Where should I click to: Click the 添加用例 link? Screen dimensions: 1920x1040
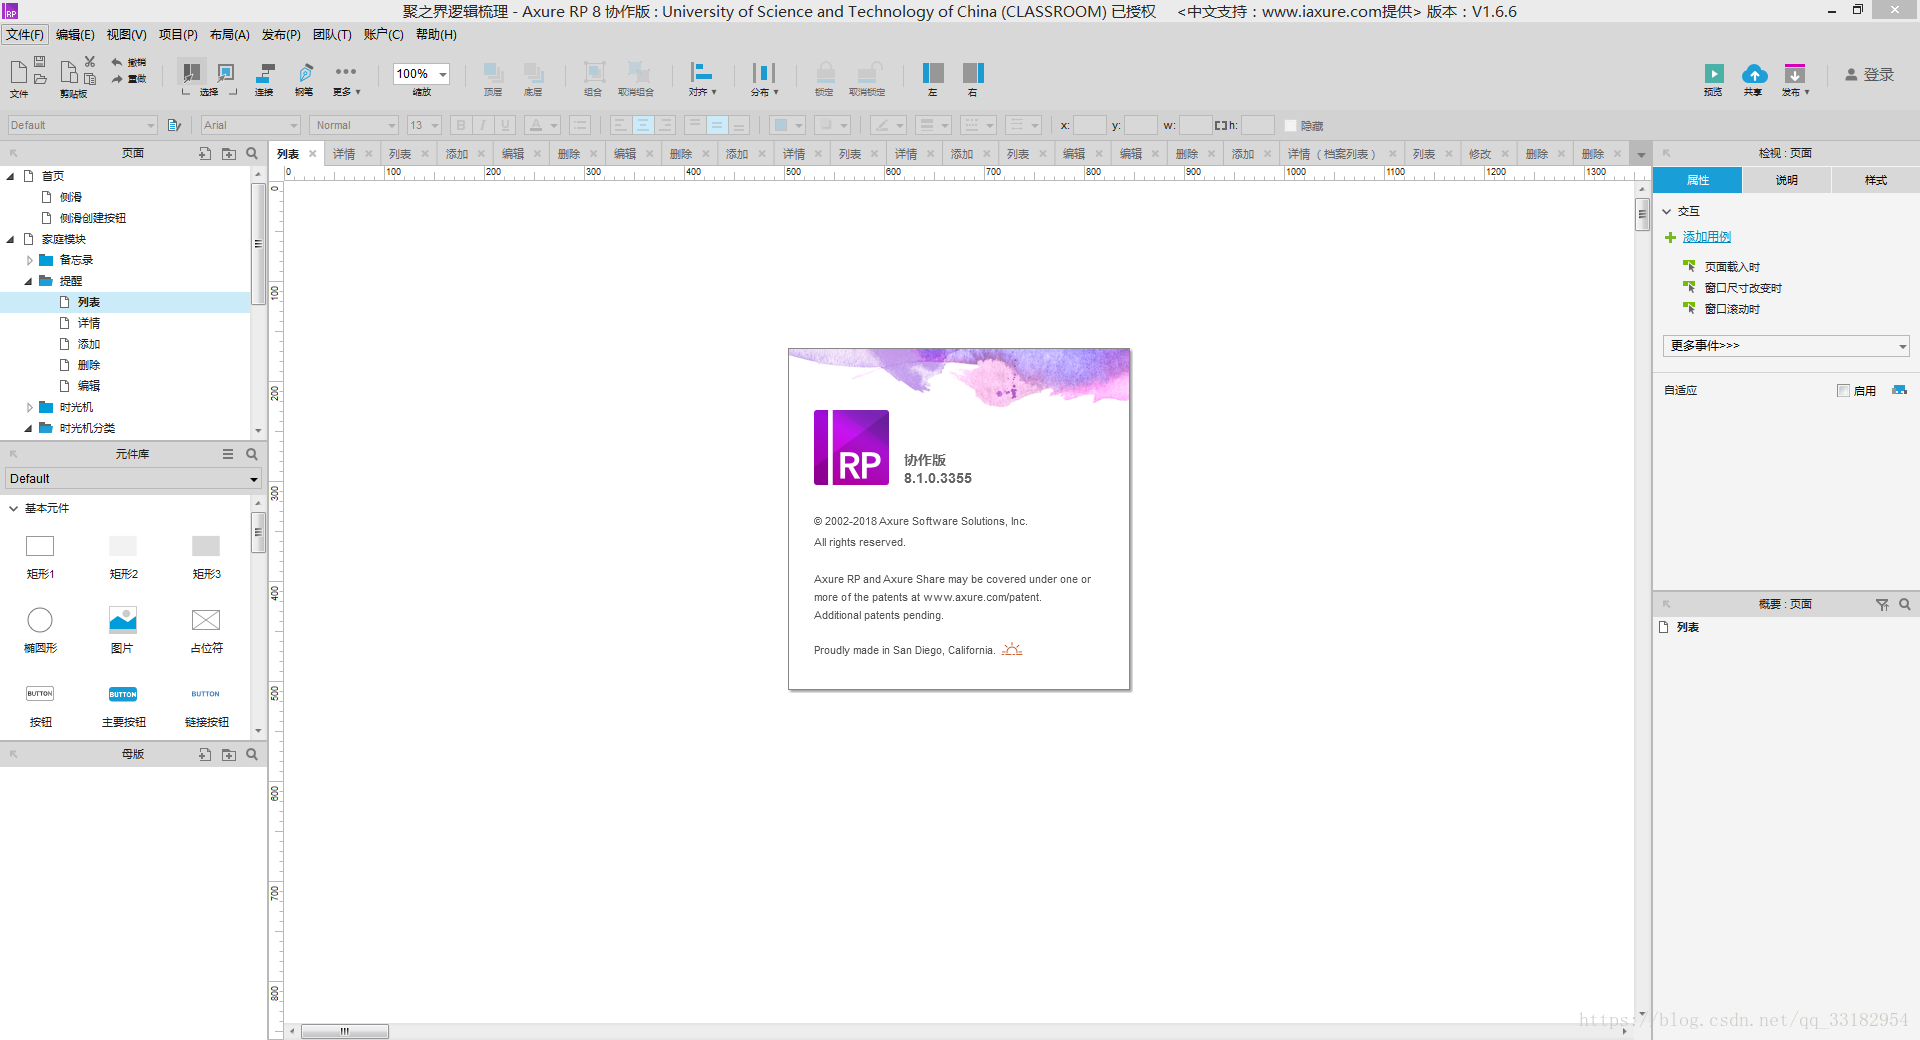(1707, 237)
